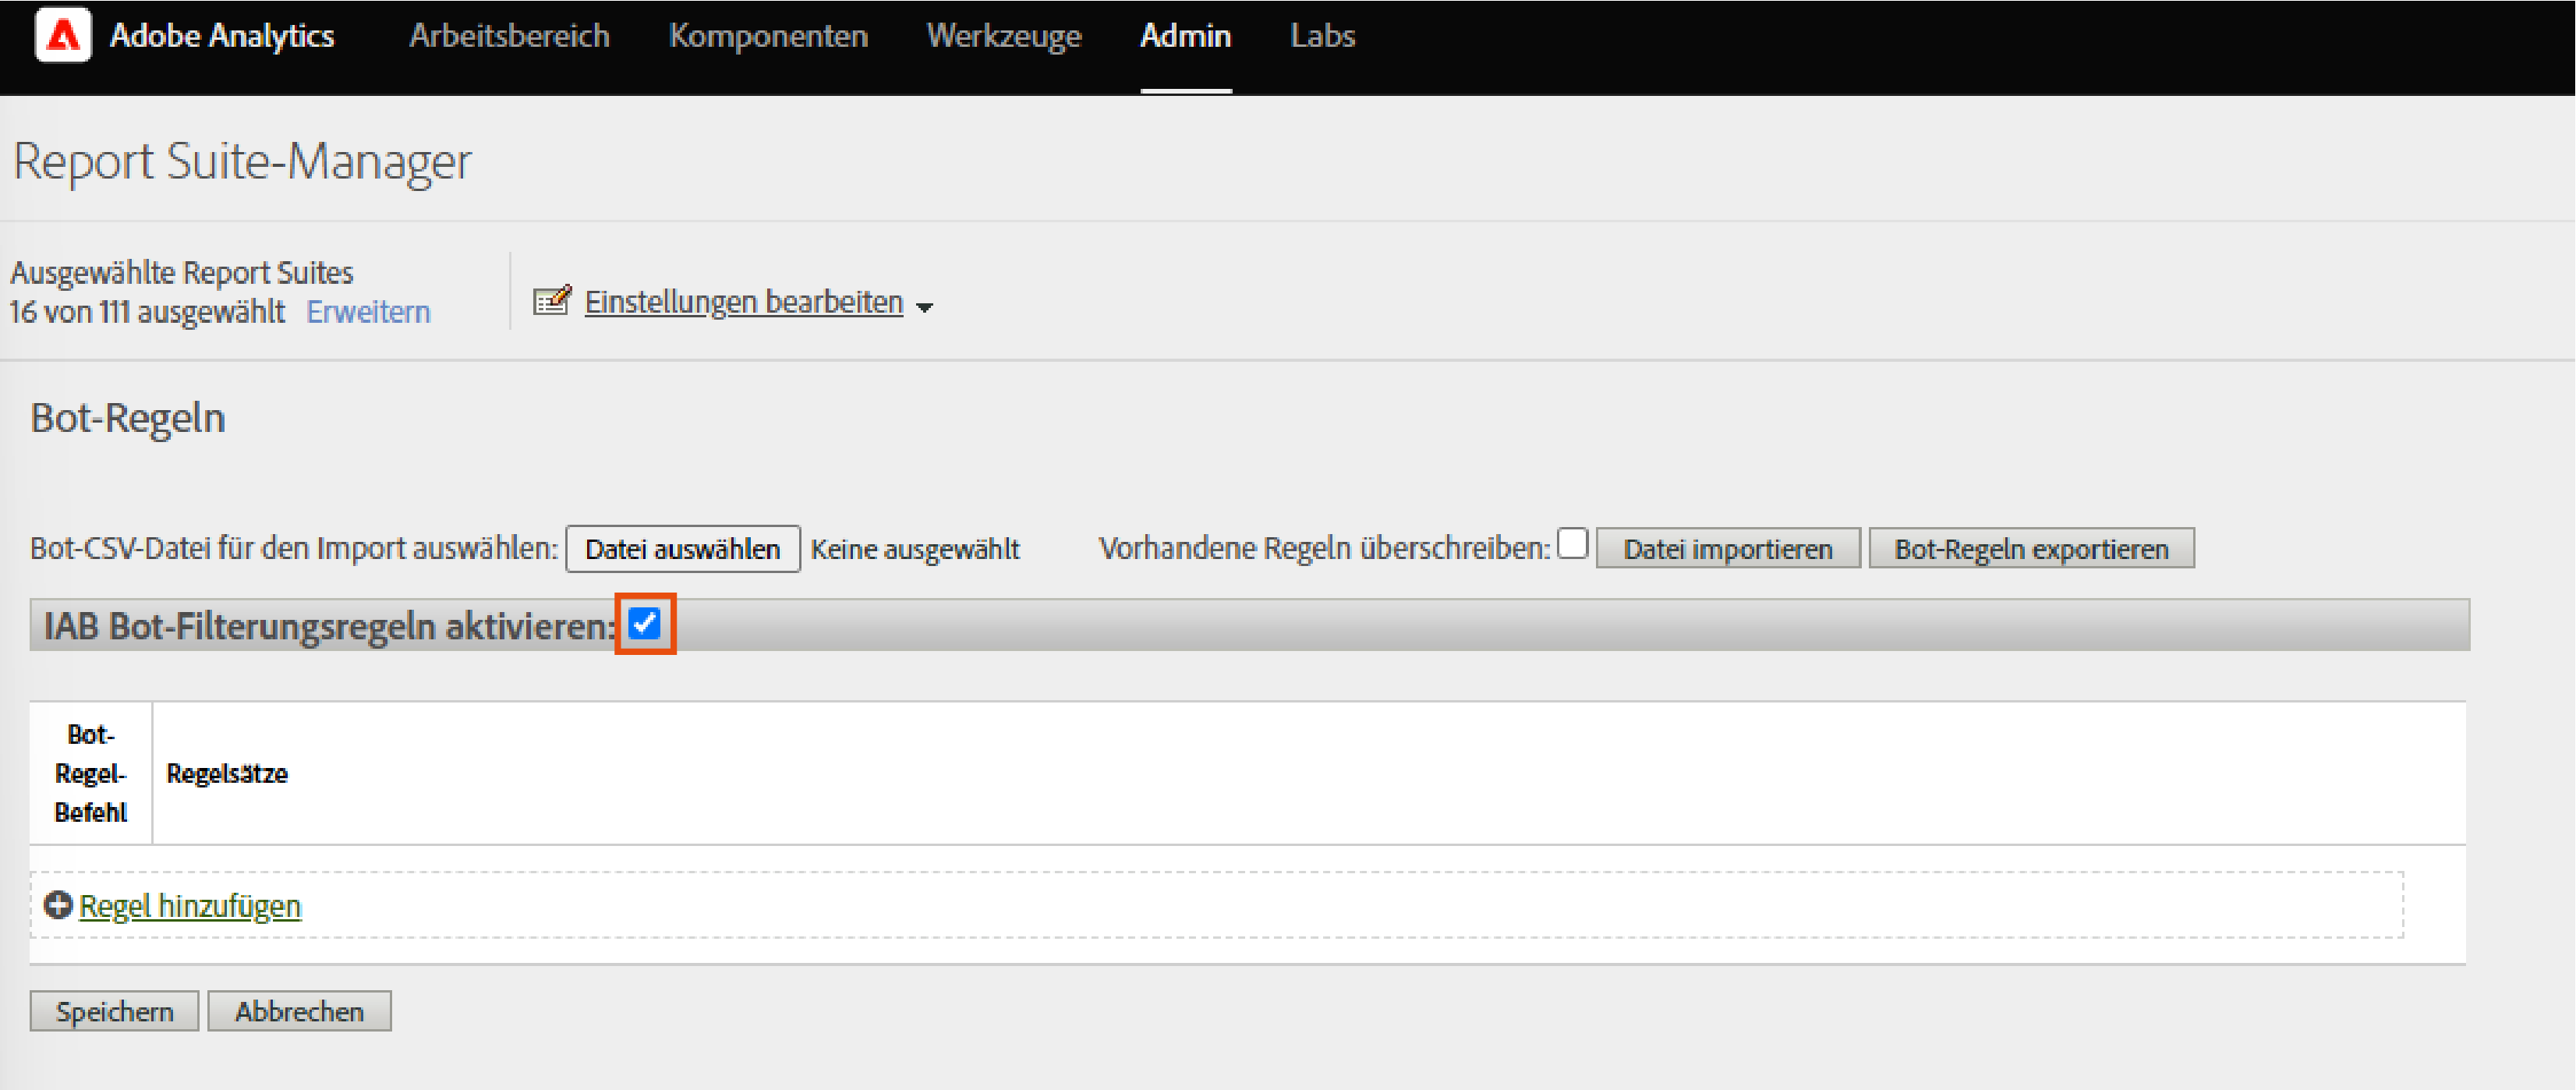Open the Einstellungen bearbeiten dropdown arrow
The image size is (2576, 1090).
point(925,307)
